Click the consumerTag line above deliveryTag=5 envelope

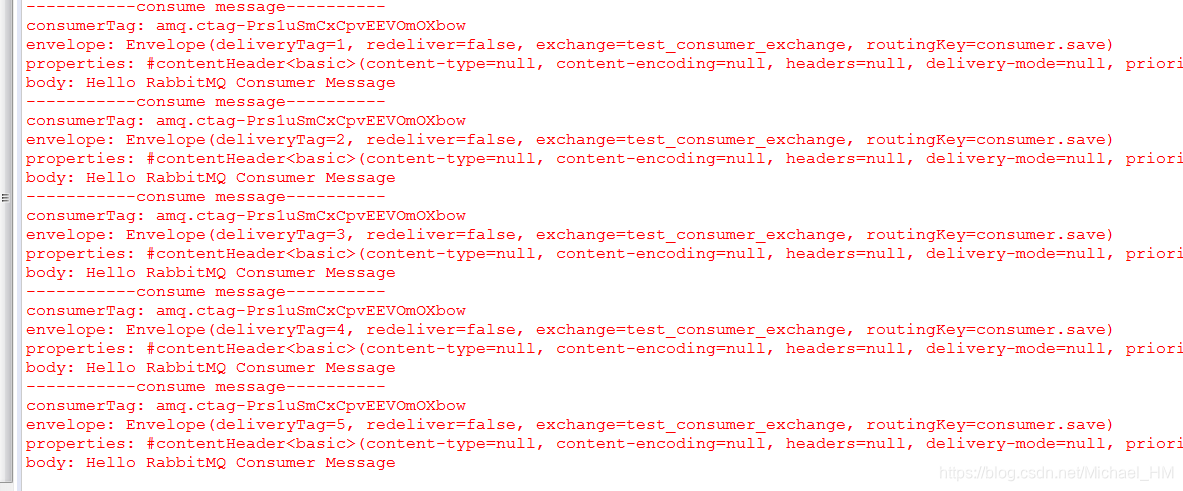(x=246, y=406)
